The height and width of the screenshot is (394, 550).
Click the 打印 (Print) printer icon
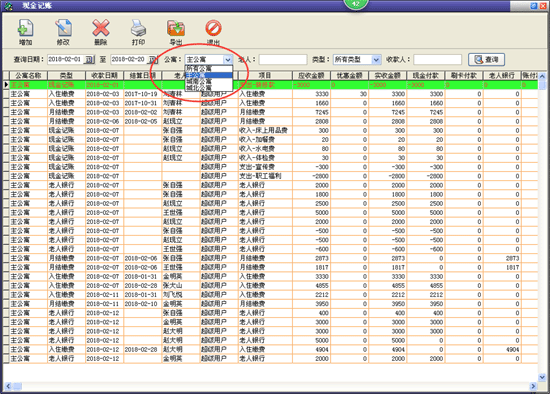pos(138,28)
